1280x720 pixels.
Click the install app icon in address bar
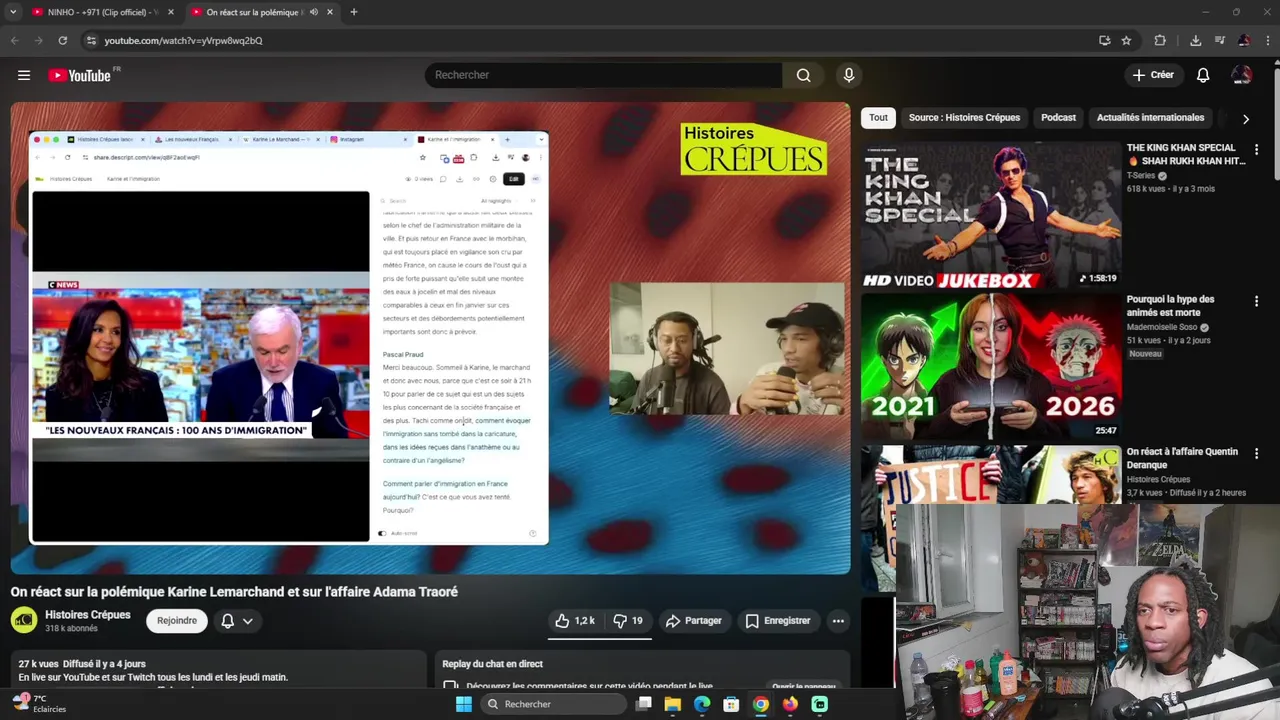point(1104,40)
